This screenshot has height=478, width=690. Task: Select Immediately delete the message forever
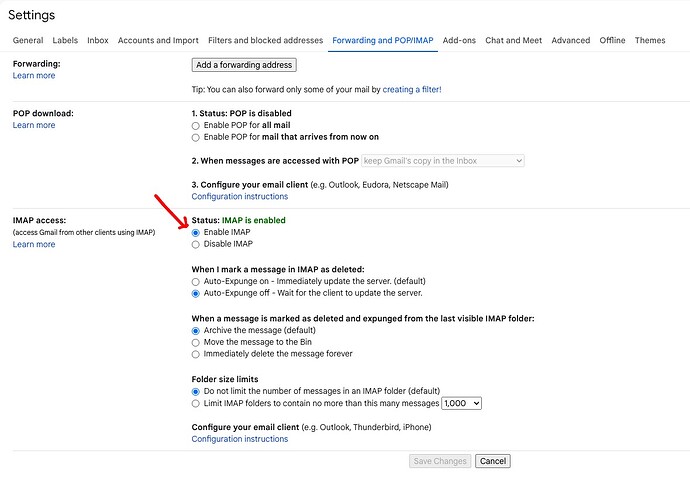pos(196,354)
